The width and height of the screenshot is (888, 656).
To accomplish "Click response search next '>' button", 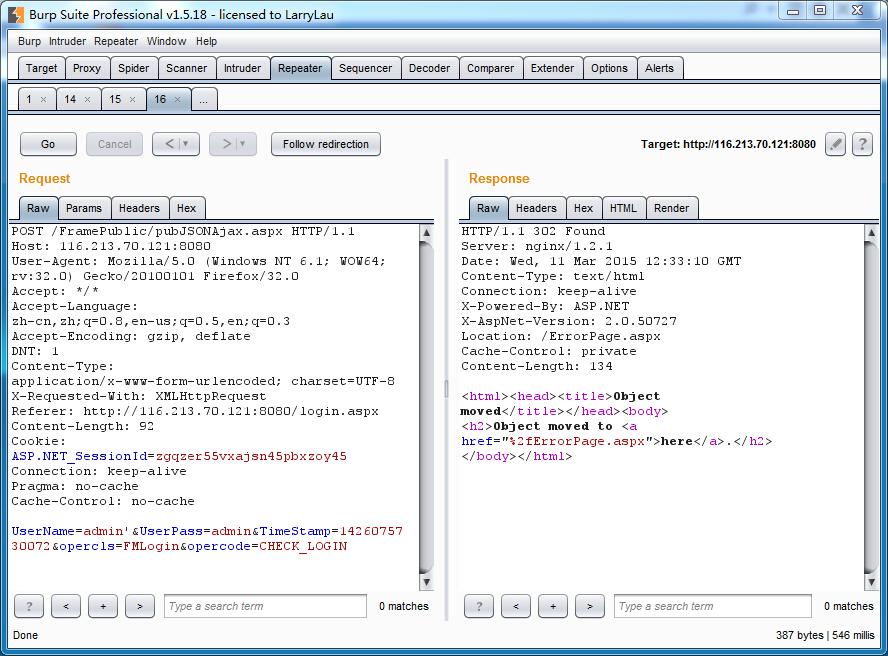I will [x=590, y=606].
